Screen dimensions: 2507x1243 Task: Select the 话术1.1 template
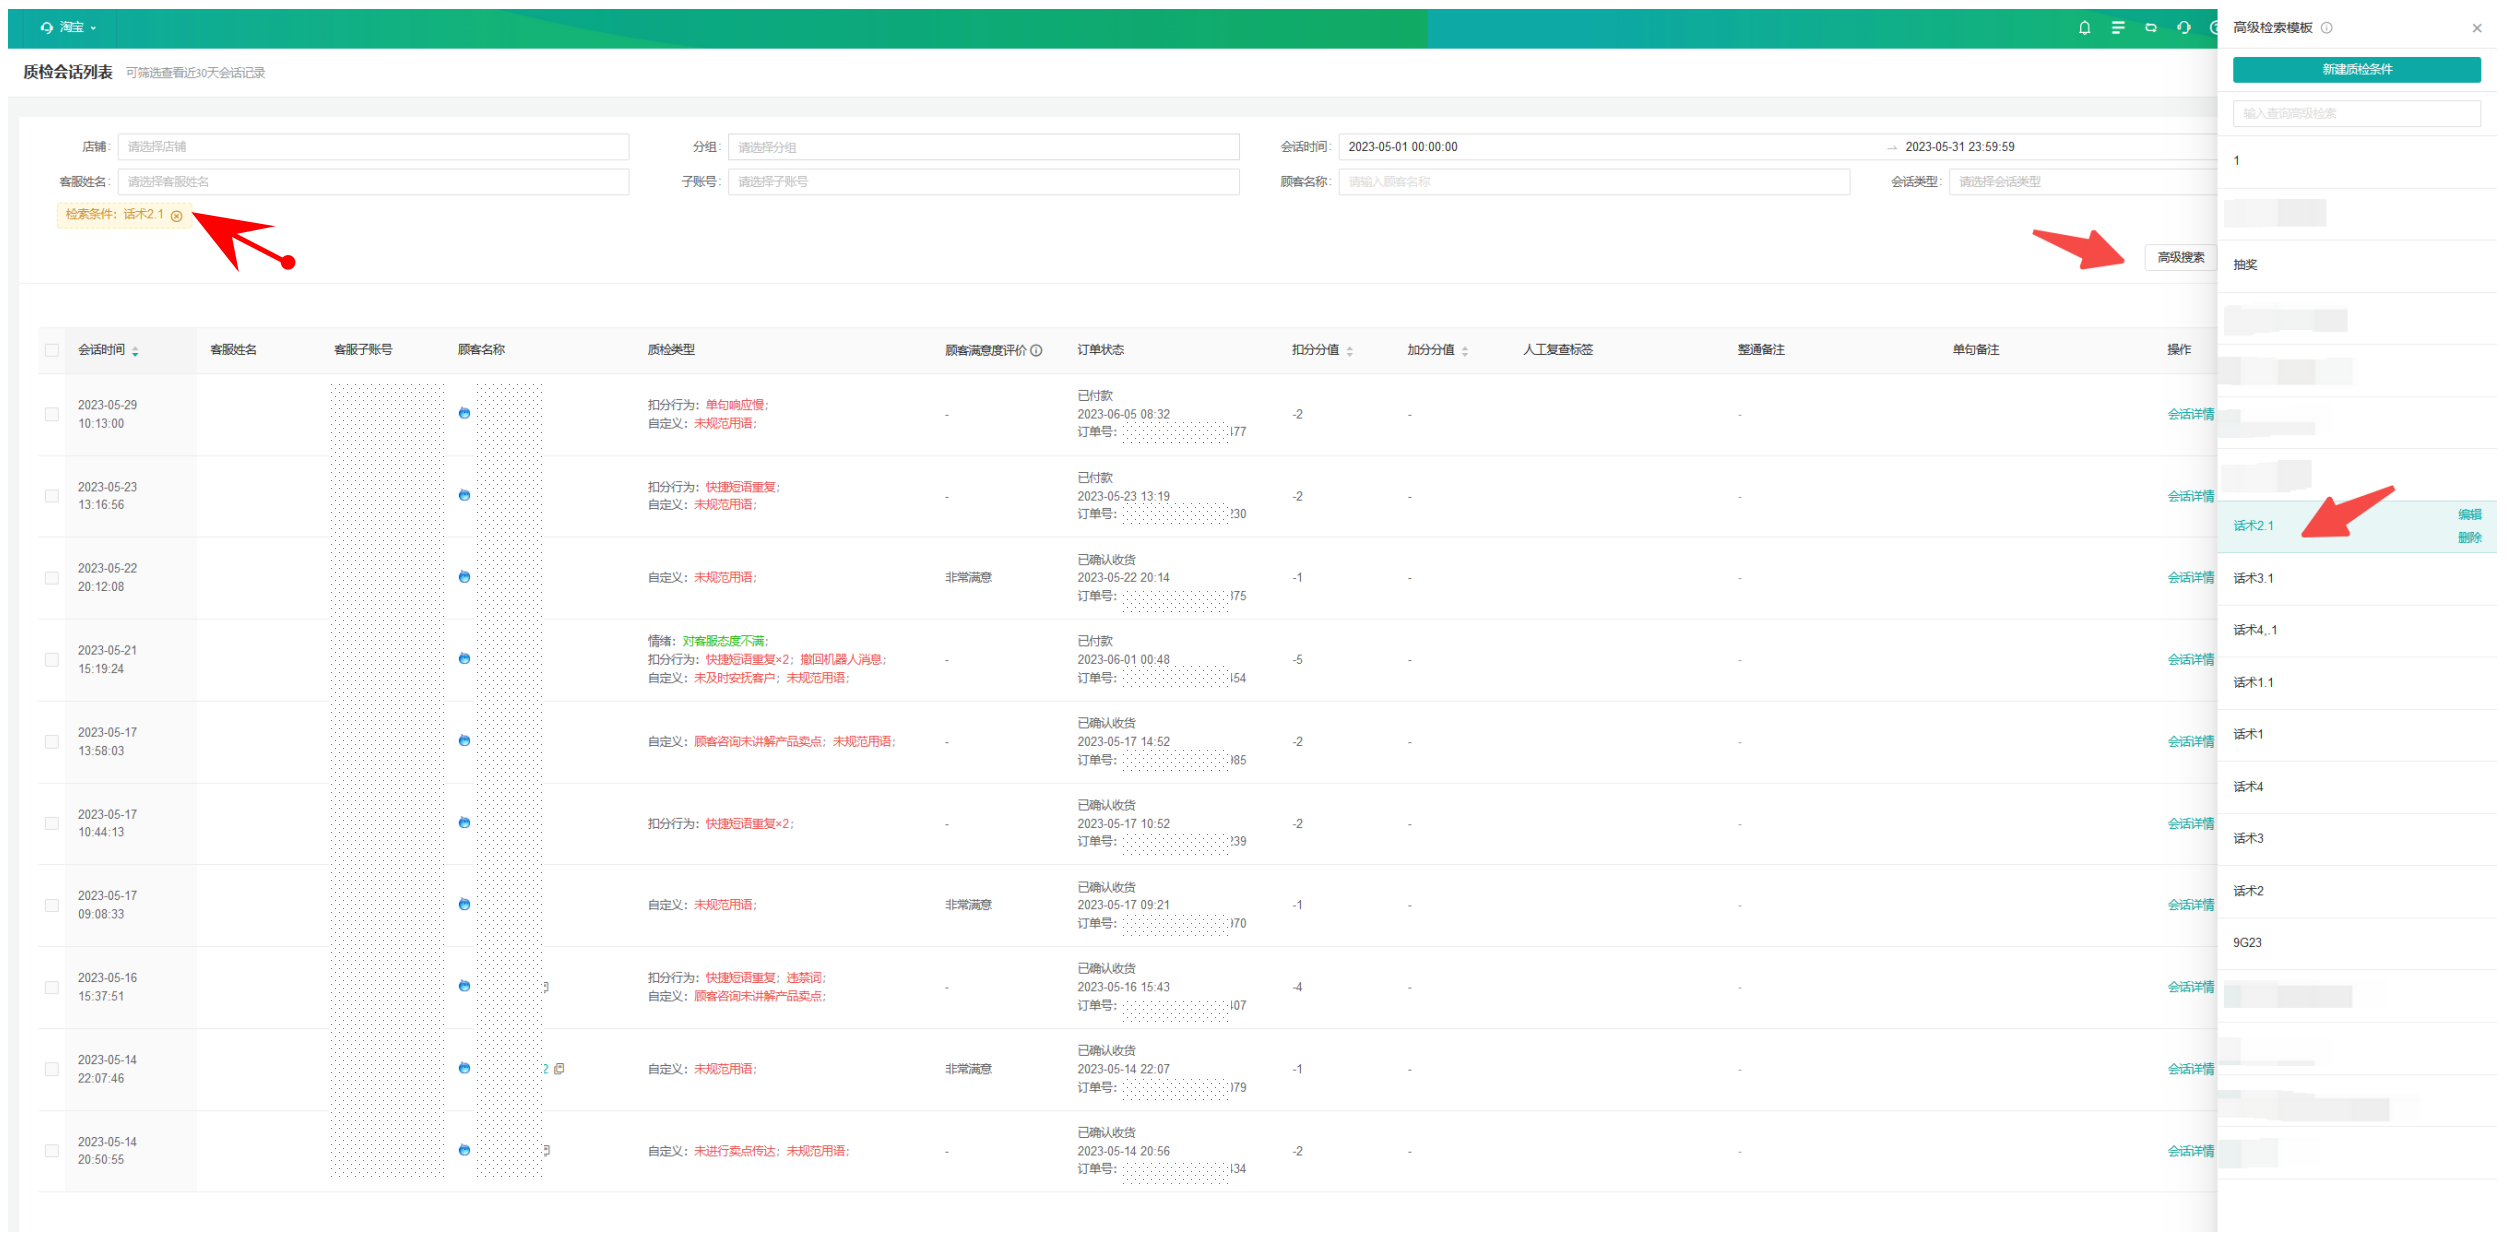pos(2357,683)
